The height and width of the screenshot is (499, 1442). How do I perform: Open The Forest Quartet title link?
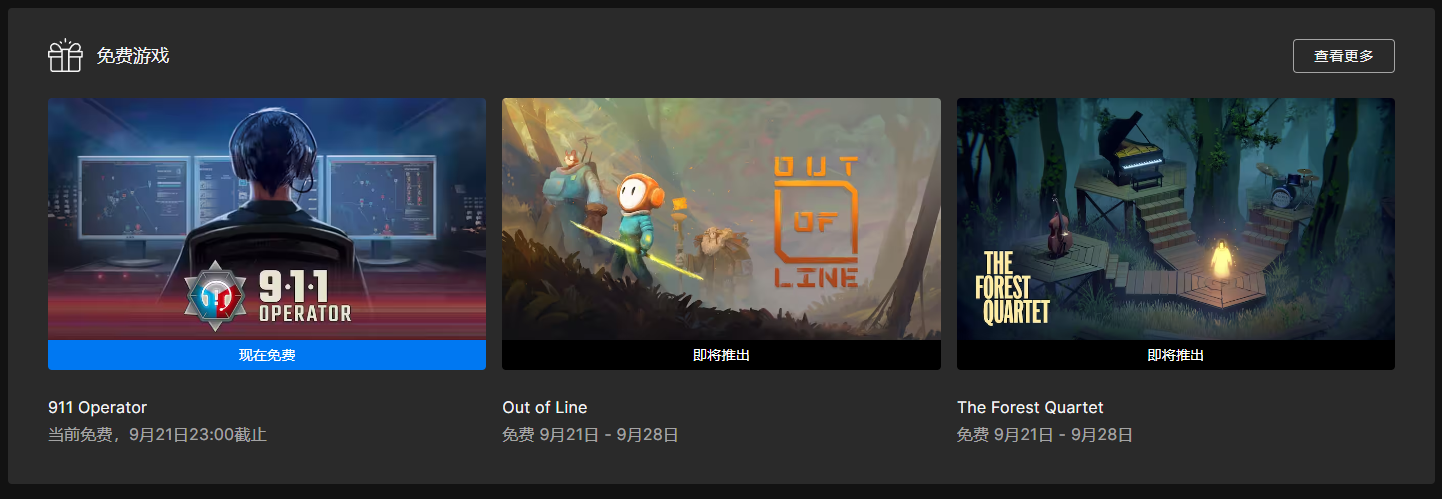coord(1030,408)
